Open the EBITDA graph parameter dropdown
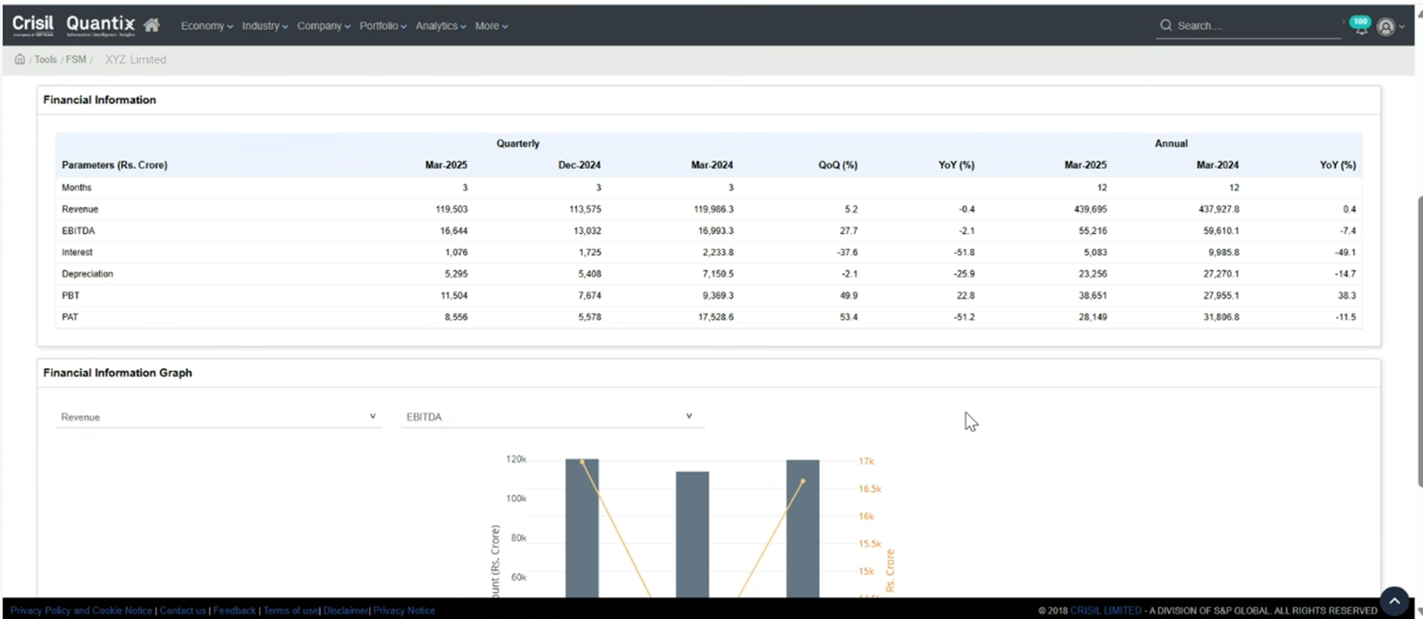This screenshot has width=1423, height=619. pos(549,417)
